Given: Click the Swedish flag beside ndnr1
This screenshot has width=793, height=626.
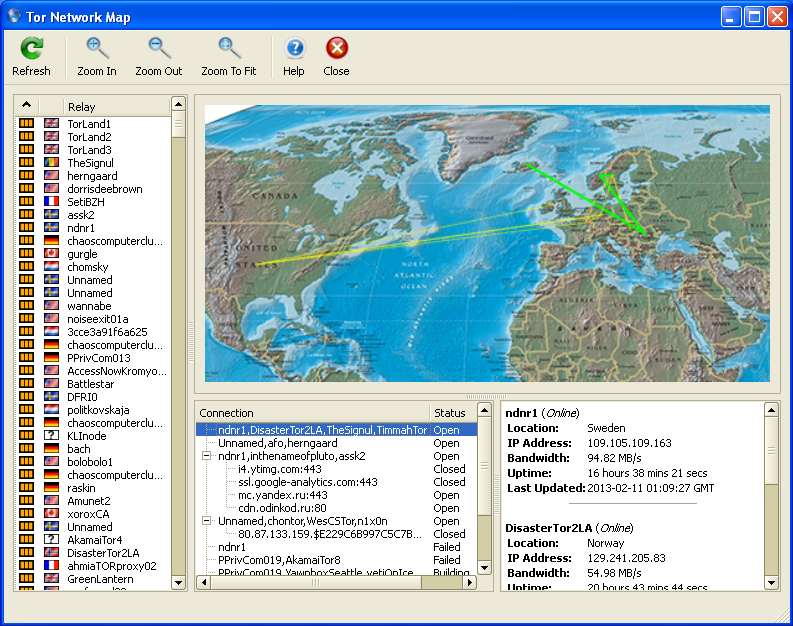Looking at the screenshot, I should [51, 228].
